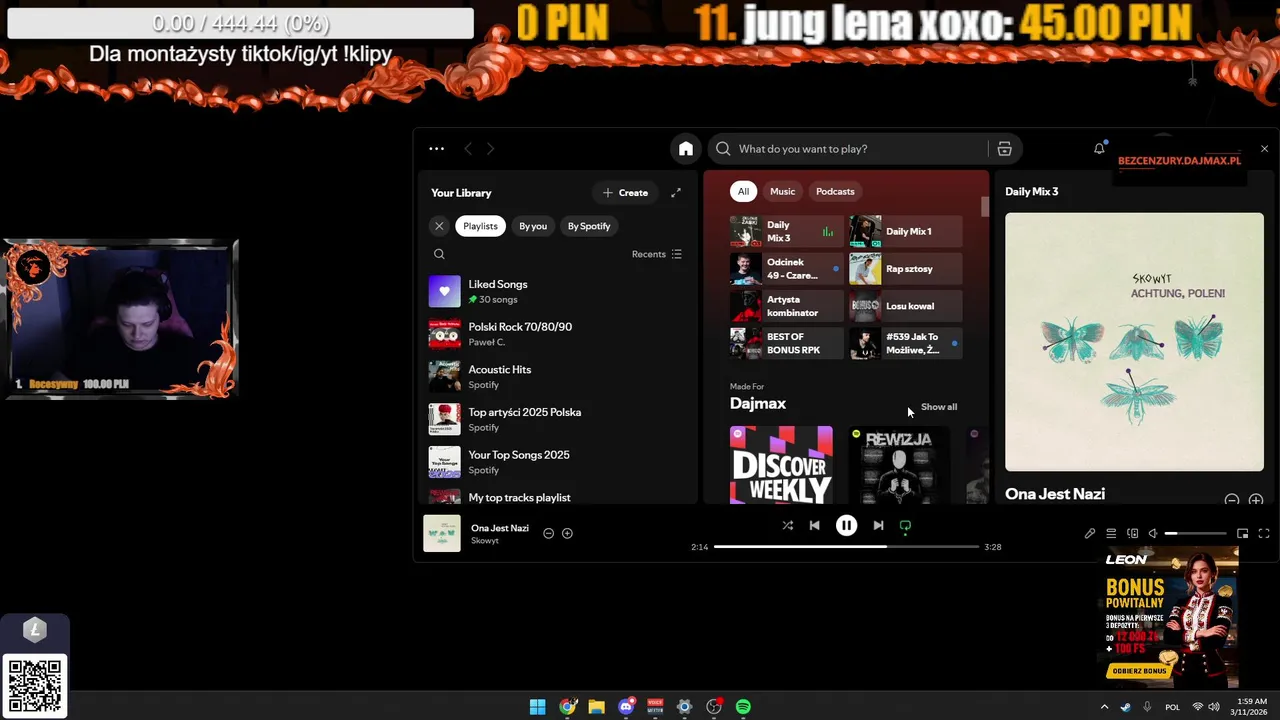Open the notifications bell
This screenshot has width=1280, height=720.
(x=1099, y=149)
